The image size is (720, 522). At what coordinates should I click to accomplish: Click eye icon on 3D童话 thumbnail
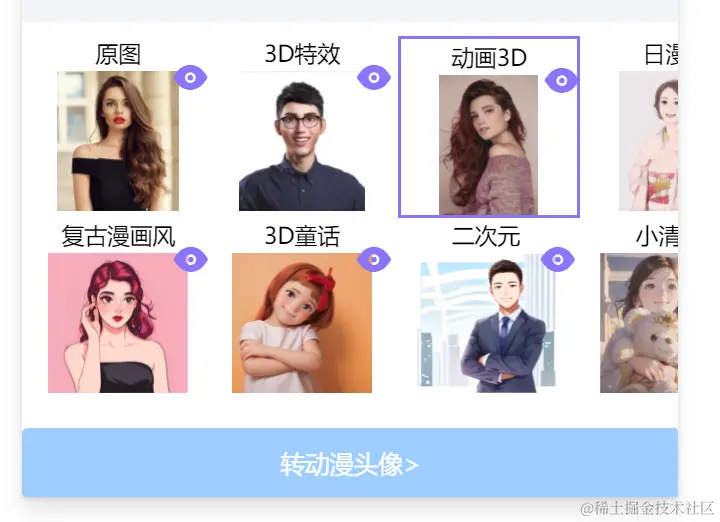click(374, 260)
